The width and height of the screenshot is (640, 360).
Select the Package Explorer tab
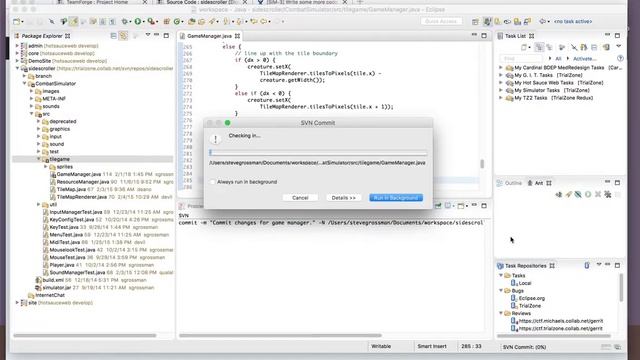(x=42, y=36)
